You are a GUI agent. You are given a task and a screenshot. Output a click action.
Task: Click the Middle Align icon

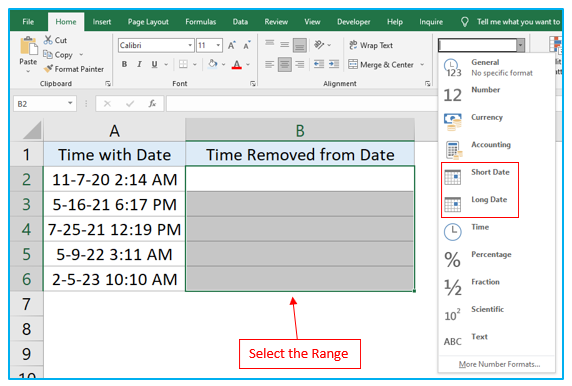(x=285, y=45)
